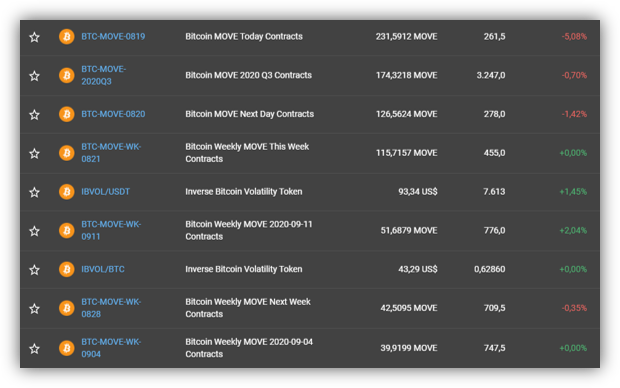Screen dimensions: 620x388
Task: Open BTC-MOVE-2020Q3 market page
Action: tap(104, 75)
